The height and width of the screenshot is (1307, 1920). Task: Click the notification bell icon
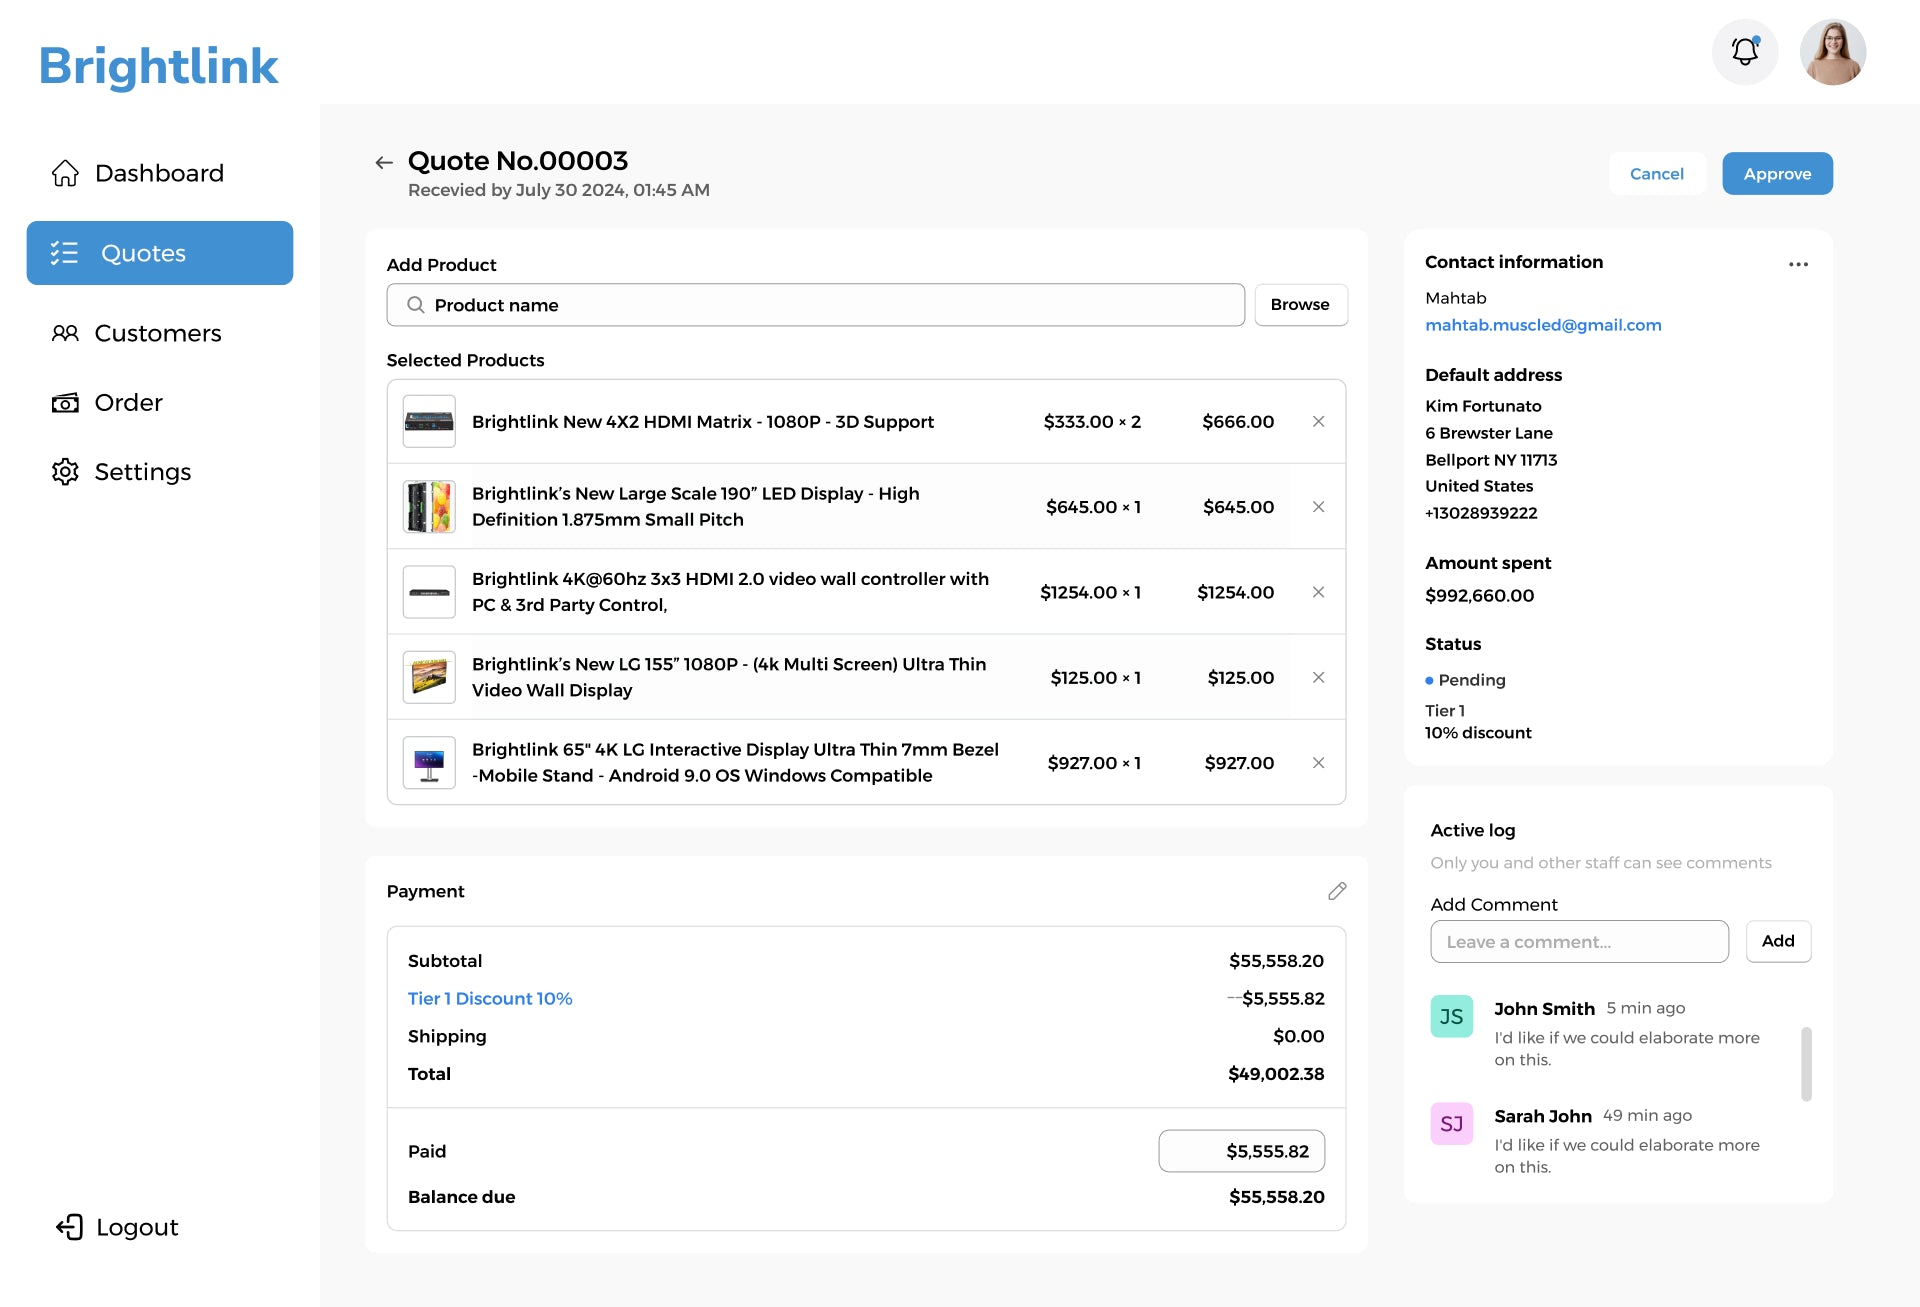coord(1745,52)
